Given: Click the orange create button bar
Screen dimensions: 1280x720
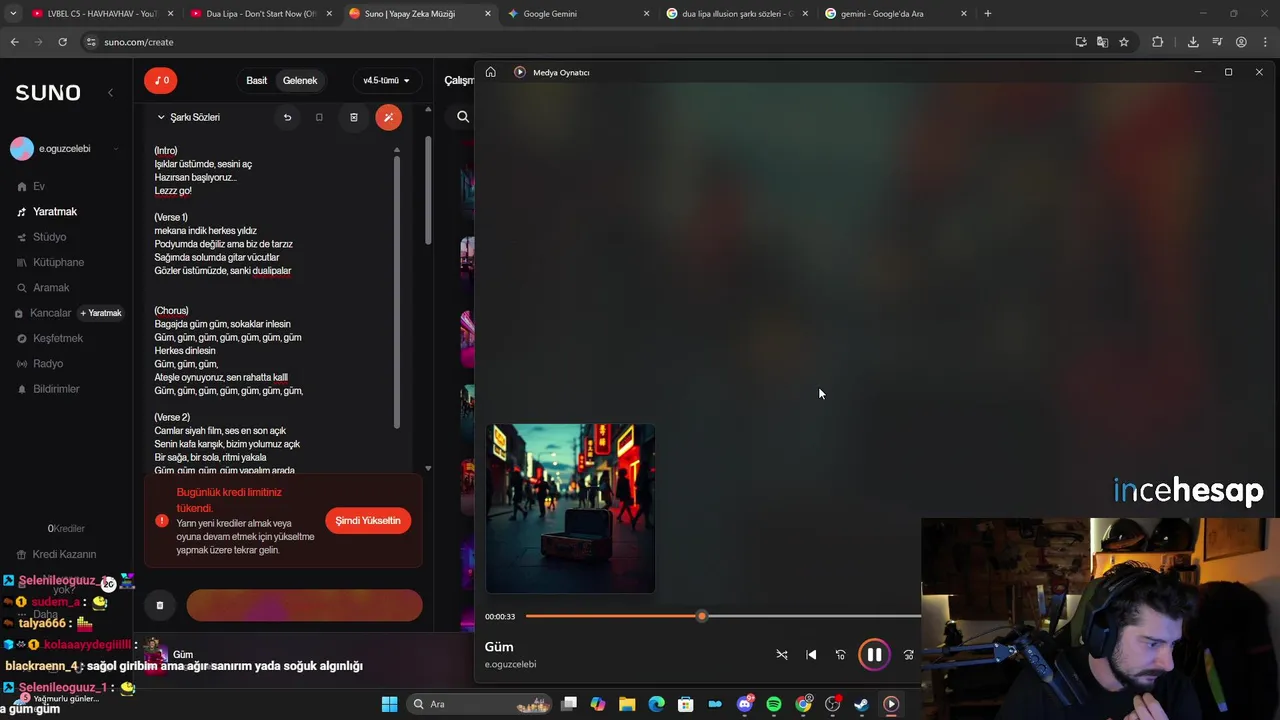Looking at the screenshot, I should [304, 605].
